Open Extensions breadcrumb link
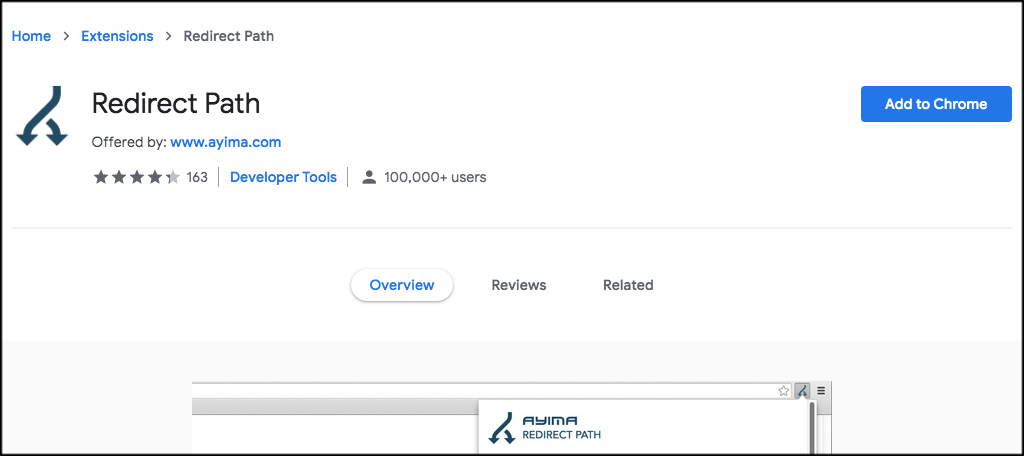The image size is (1024, 456). pos(117,36)
